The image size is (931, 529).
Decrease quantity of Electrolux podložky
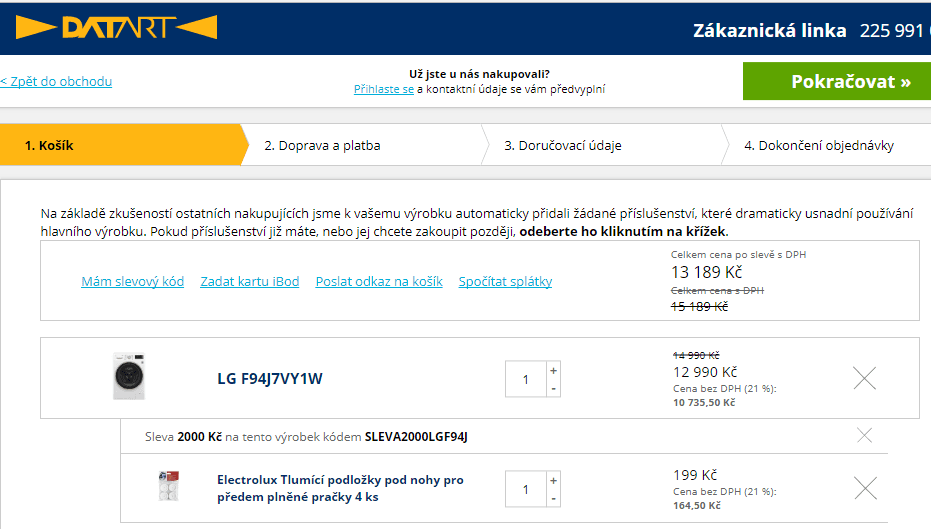[x=553, y=498]
